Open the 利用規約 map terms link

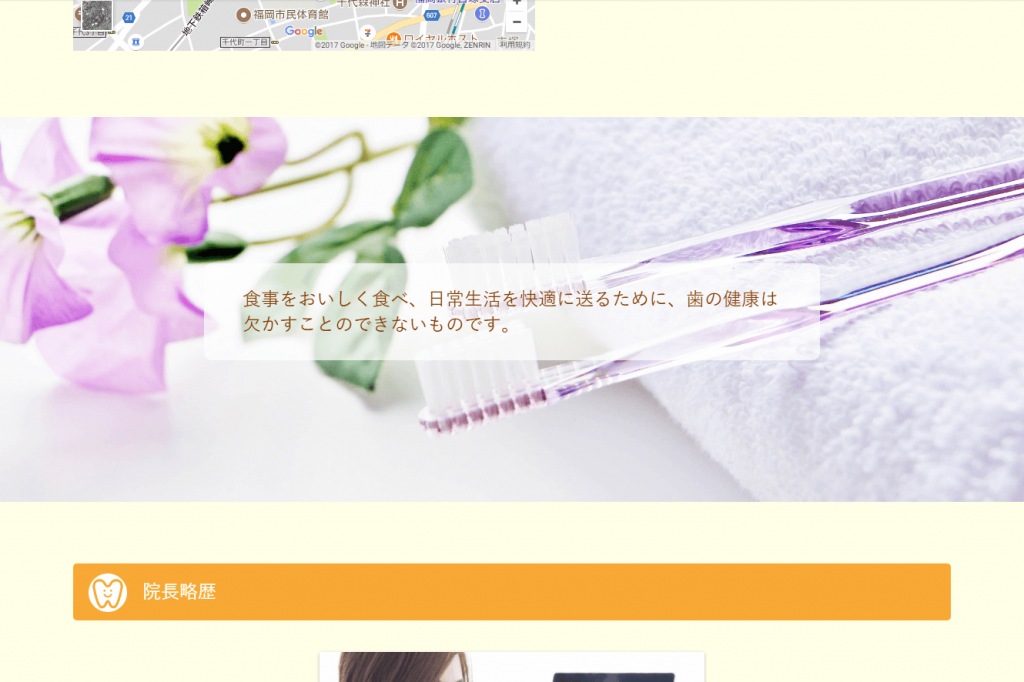(x=515, y=45)
